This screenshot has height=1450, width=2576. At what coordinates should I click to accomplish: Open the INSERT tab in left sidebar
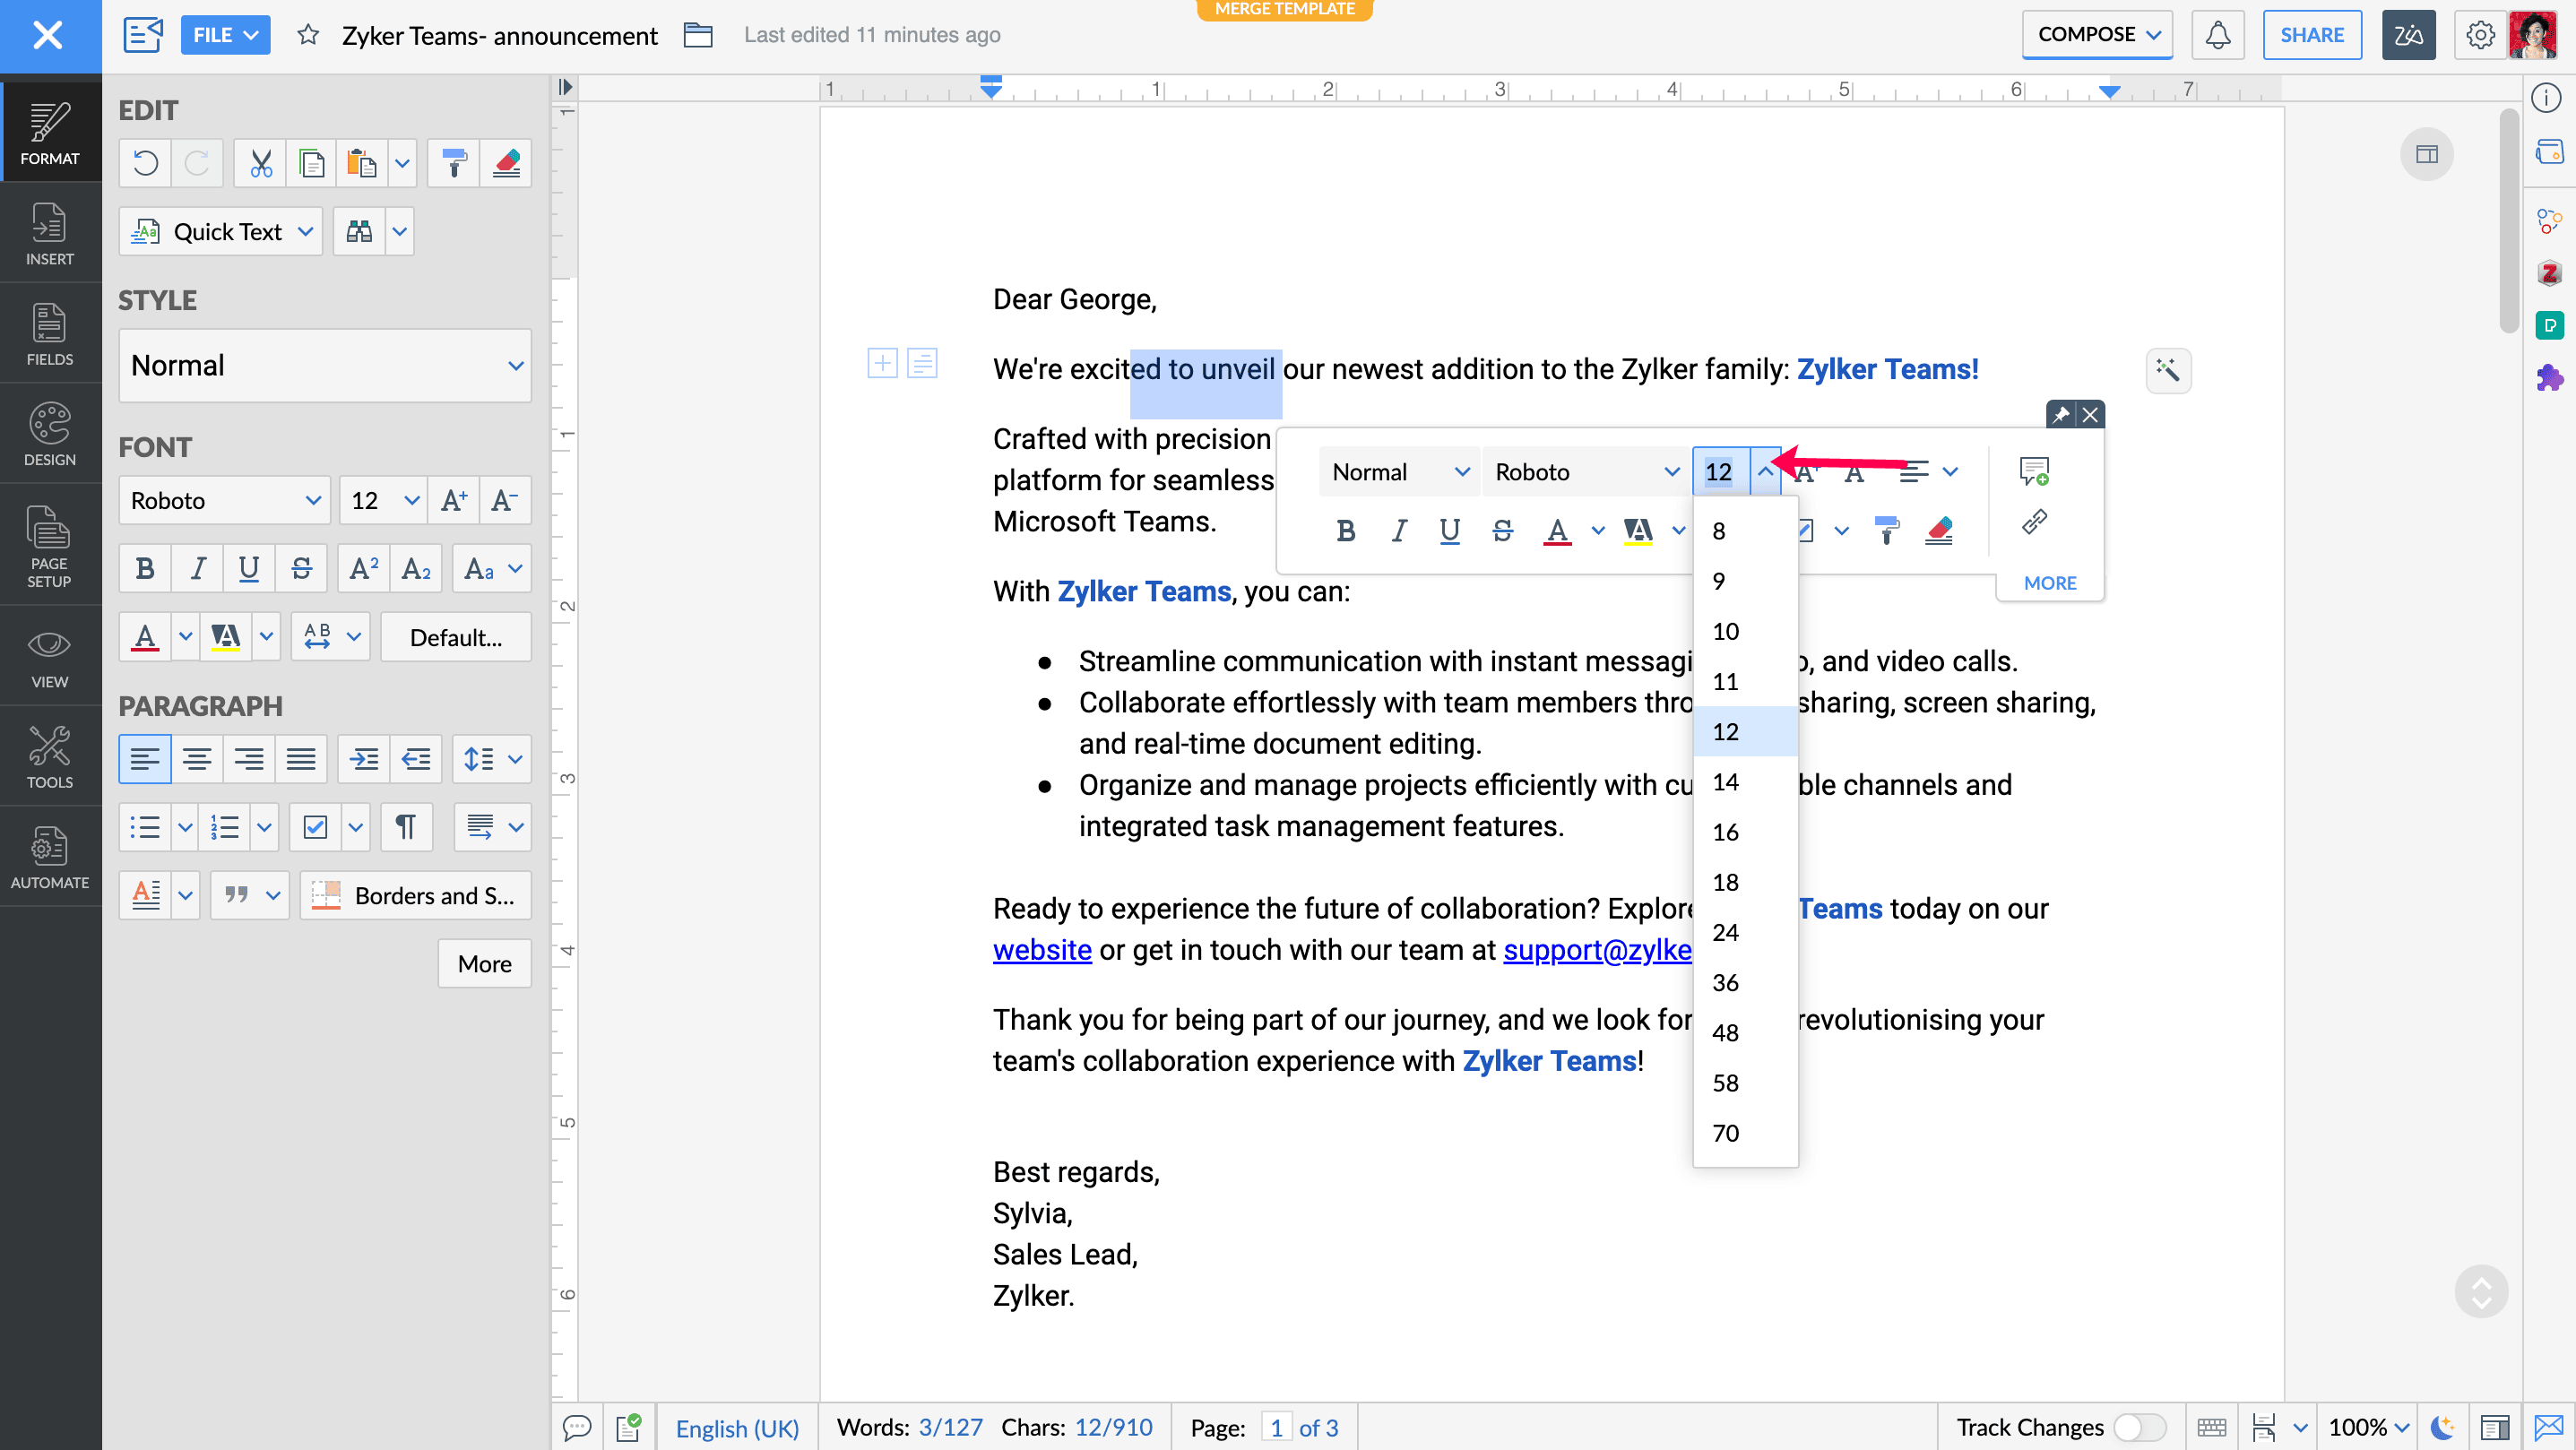(x=50, y=234)
